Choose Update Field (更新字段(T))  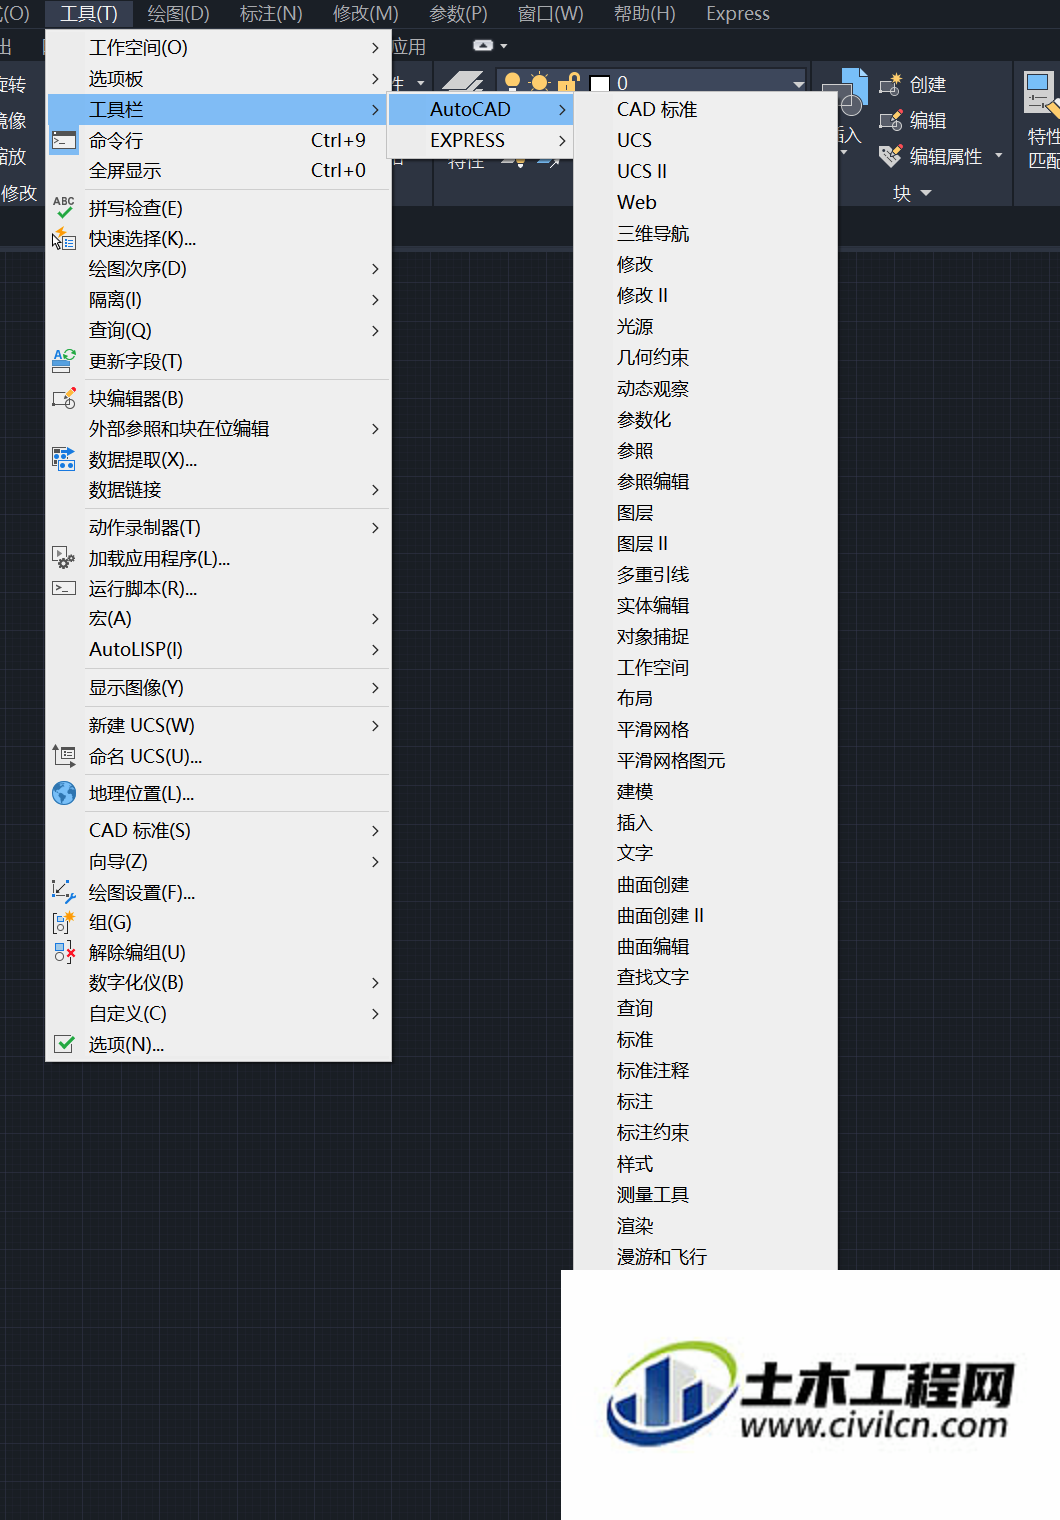click(218, 361)
